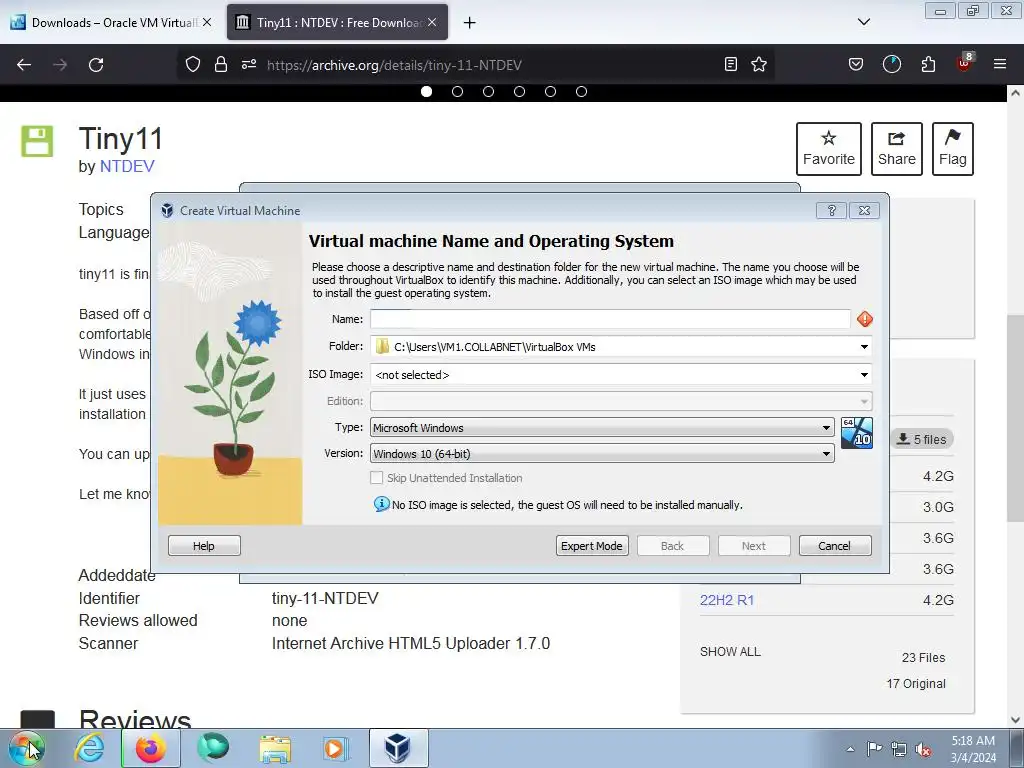Image resolution: width=1024 pixels, height=768 pixels.
Task: Open the teal globe browser taskbar icon
Action: click(213, 748)
